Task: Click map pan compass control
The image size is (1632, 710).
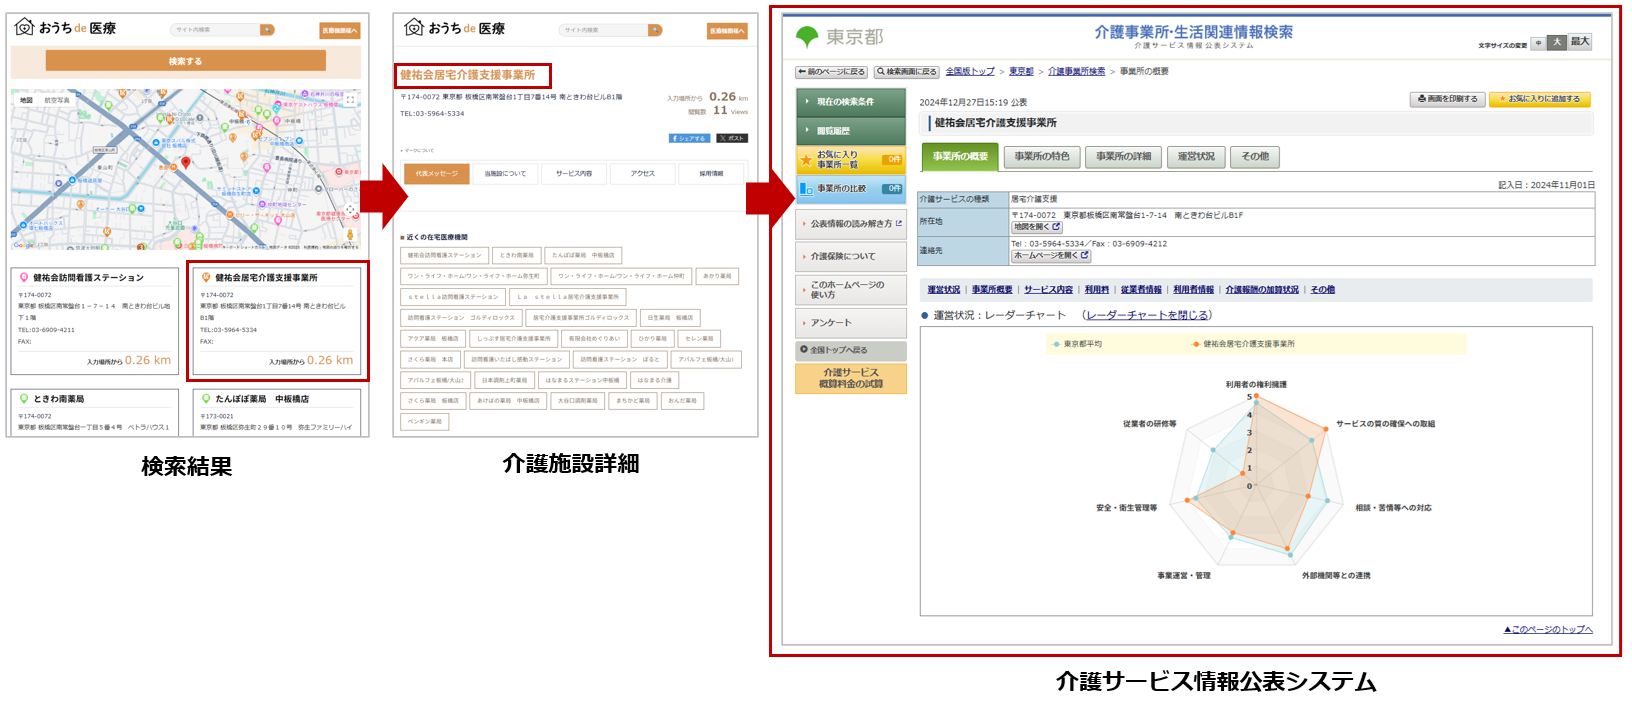Action: 350,210
